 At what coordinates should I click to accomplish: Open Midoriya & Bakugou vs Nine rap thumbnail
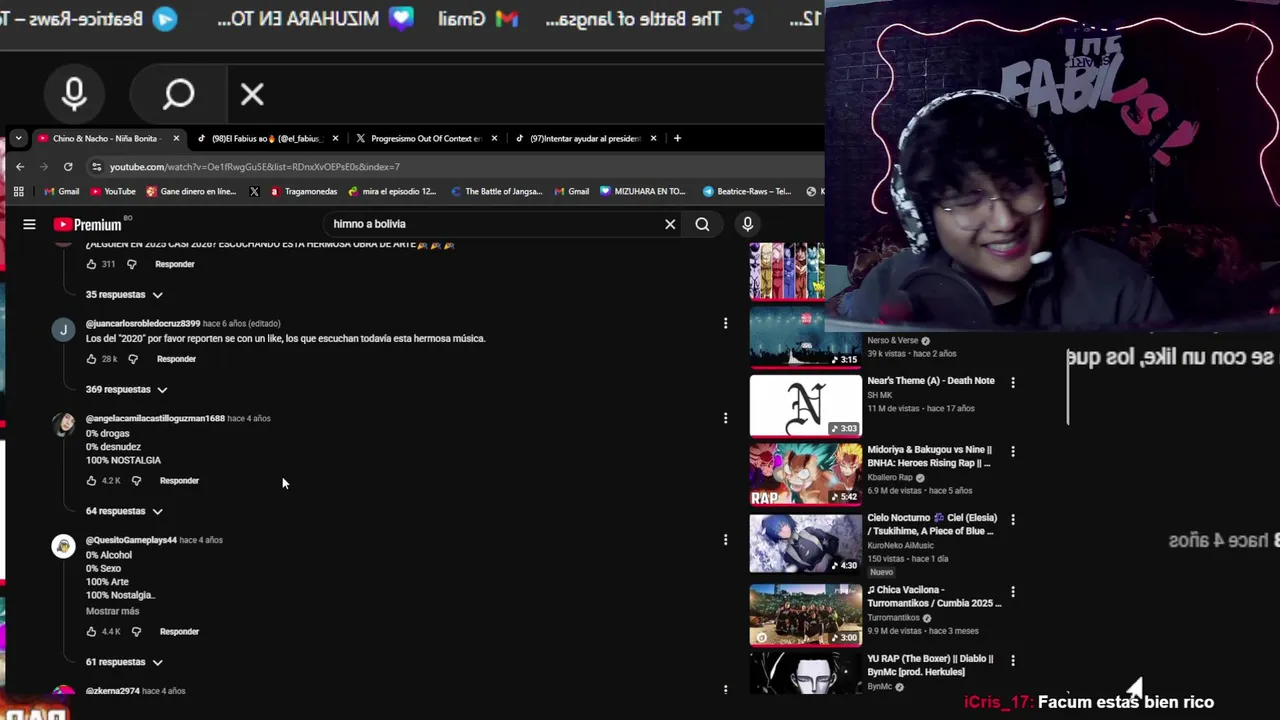[x=805, y=474]
